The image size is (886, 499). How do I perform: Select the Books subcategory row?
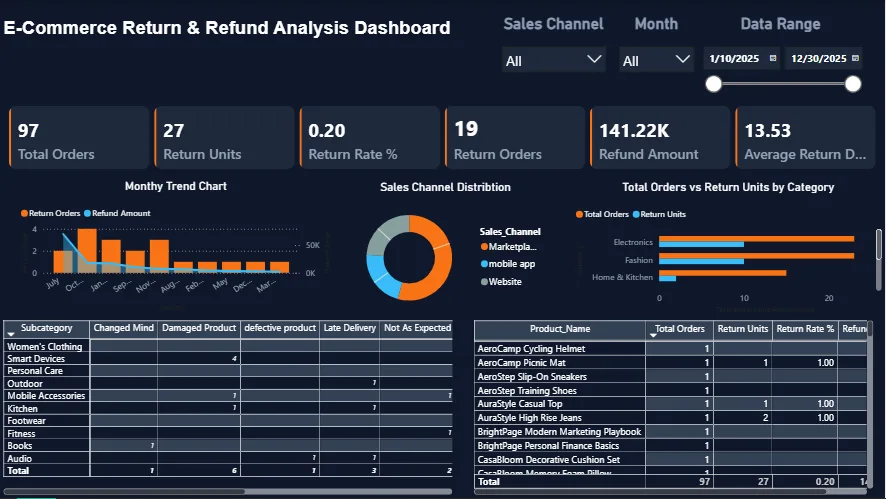click(228, 445)
